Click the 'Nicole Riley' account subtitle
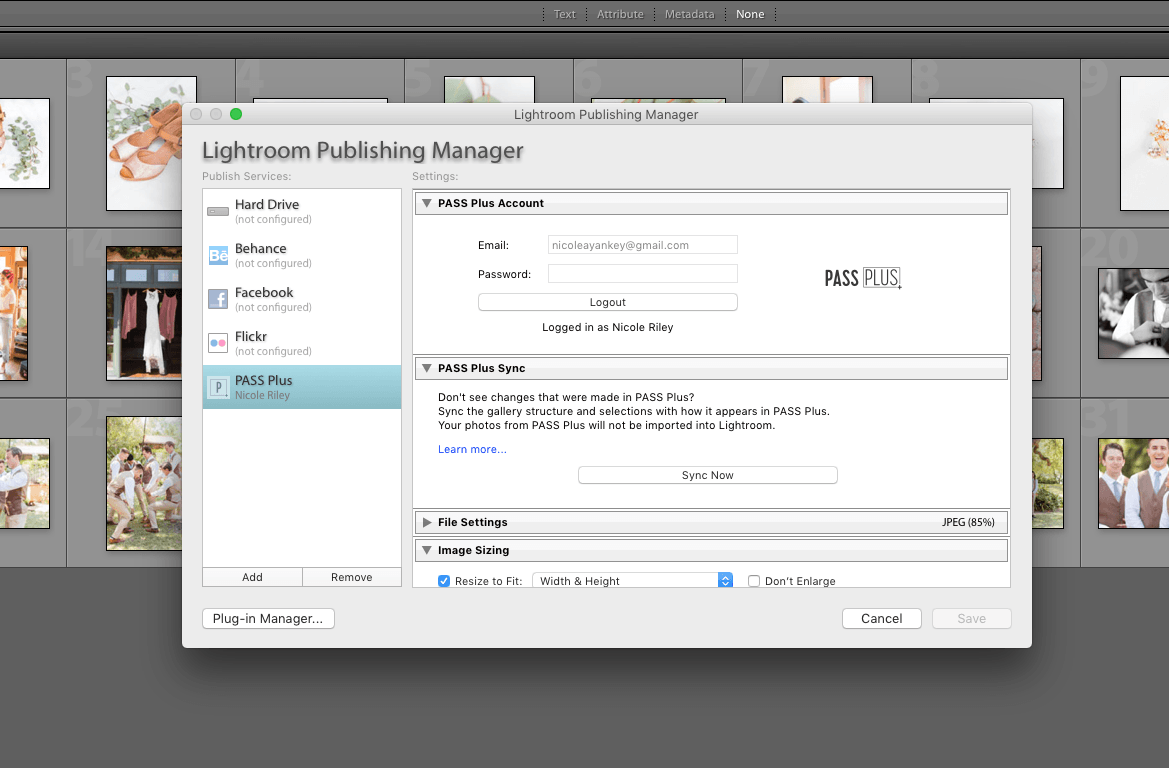This screenshot has width=1169, height=768. (x=262, y=395)
